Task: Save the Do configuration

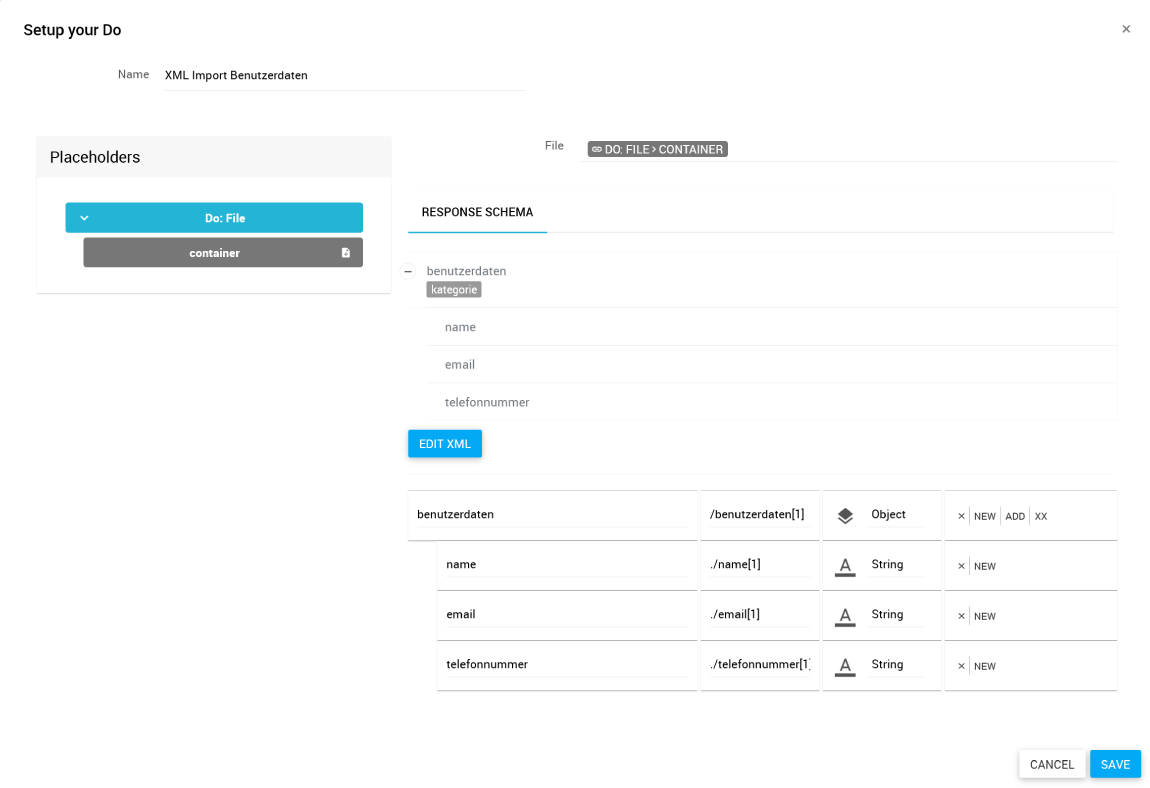Action: point(1115,764)
